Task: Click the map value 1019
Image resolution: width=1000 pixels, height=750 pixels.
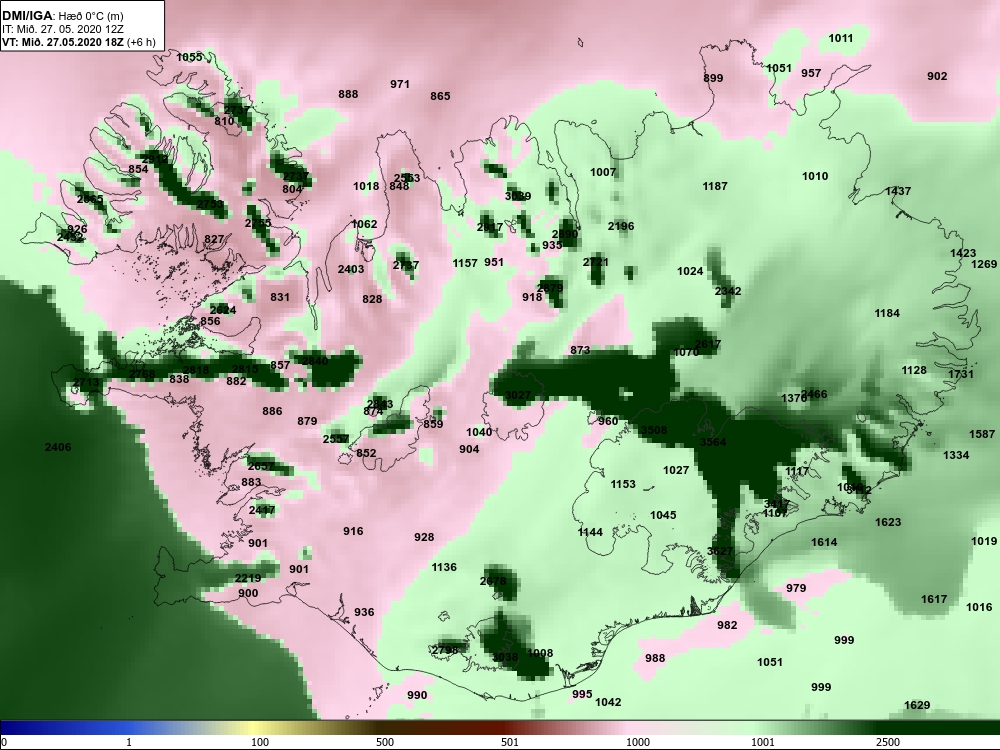Action: coord(984,541)
